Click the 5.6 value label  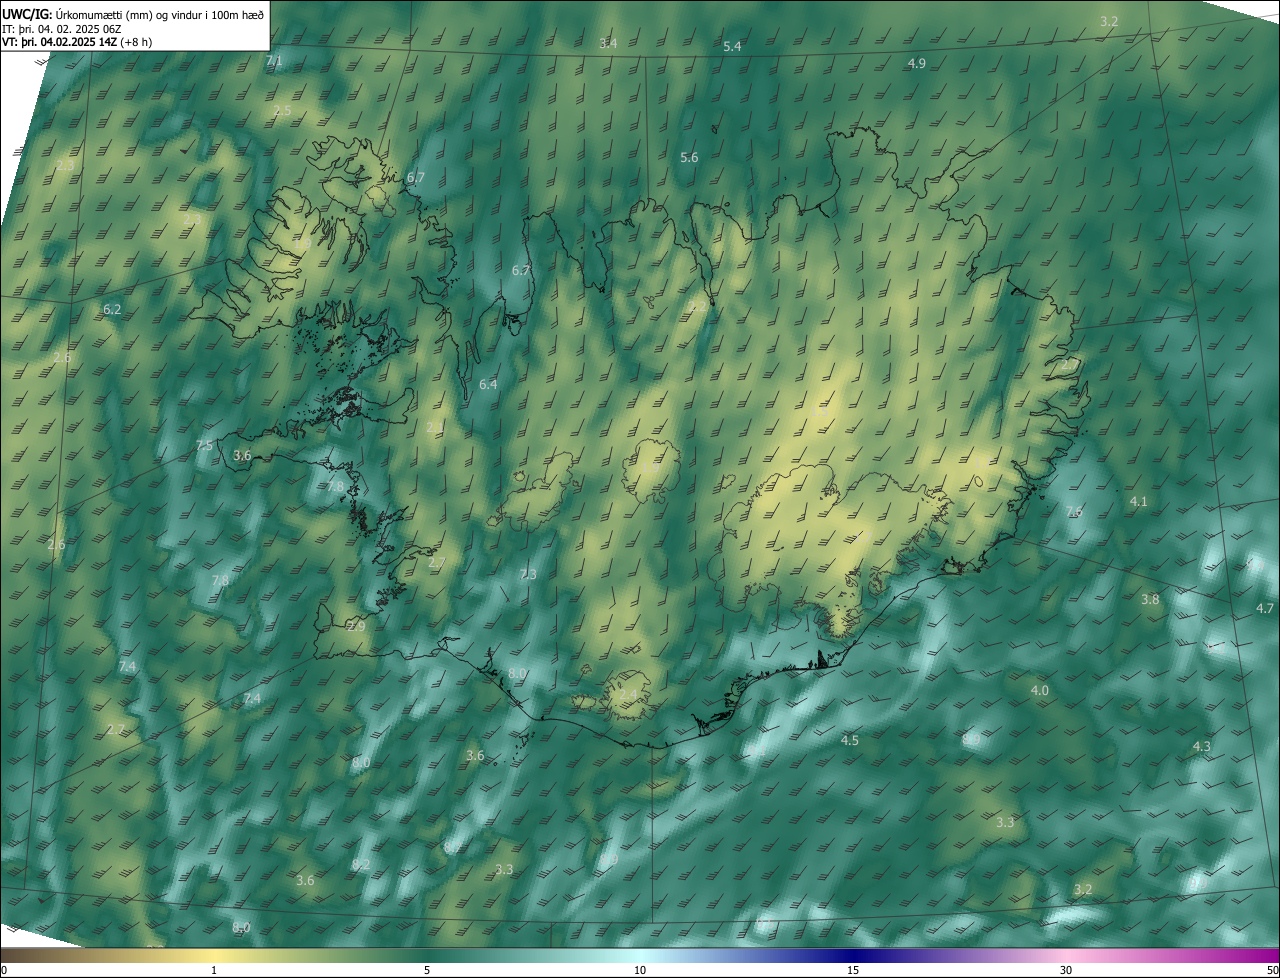pyautogui.click(x=689, y=157)
